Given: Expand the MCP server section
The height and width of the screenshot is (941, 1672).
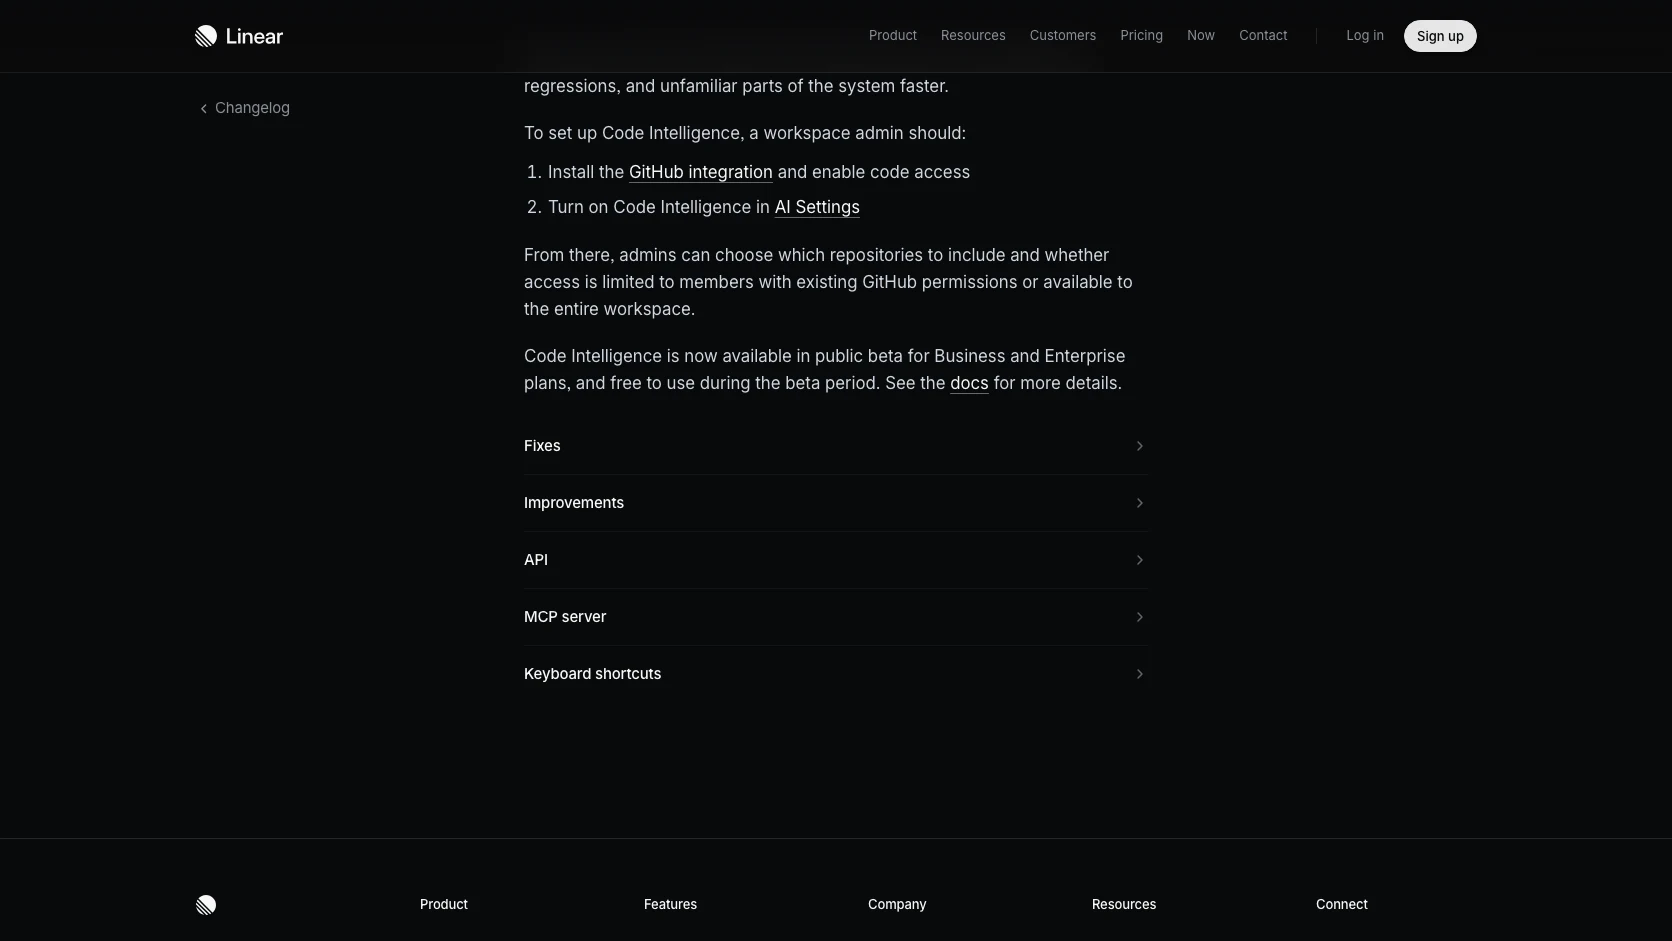Looking at the screenshot, I should click(835, 617).
